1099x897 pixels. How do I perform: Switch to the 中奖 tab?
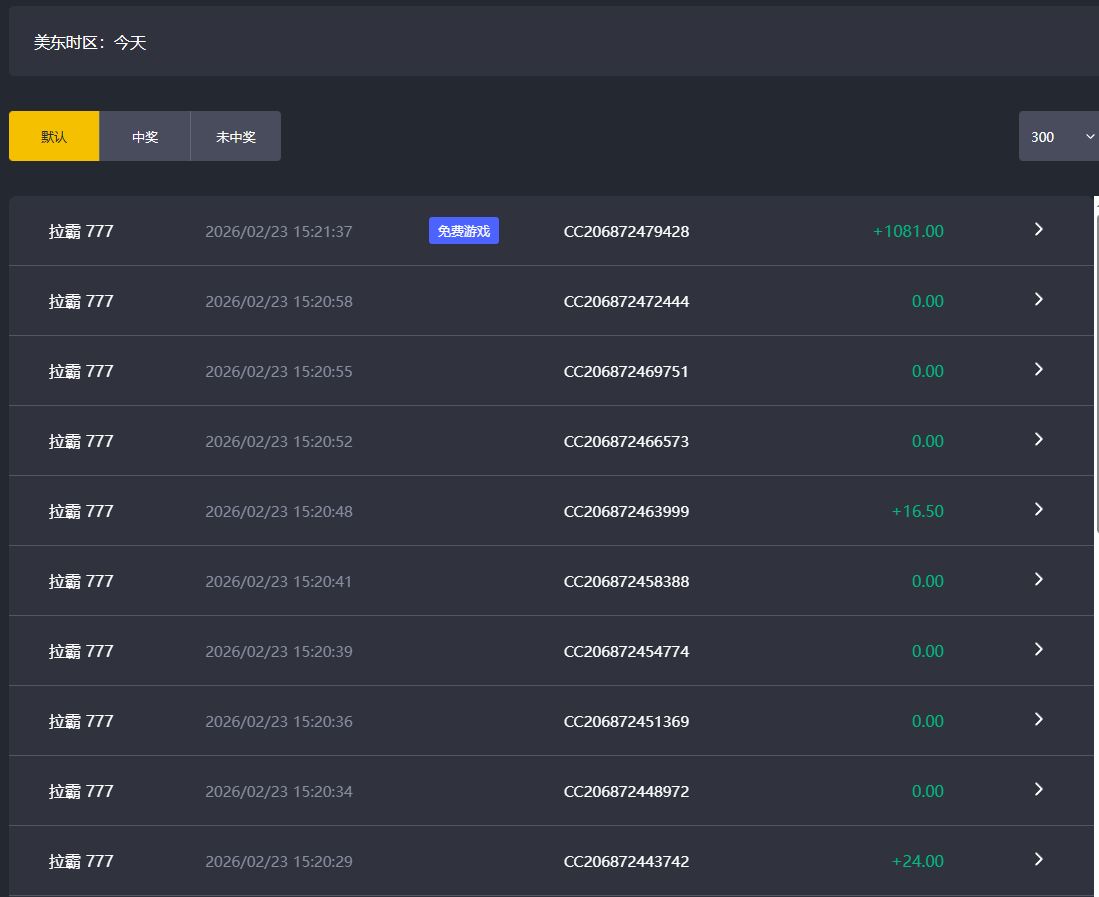(x=145, y=136)
